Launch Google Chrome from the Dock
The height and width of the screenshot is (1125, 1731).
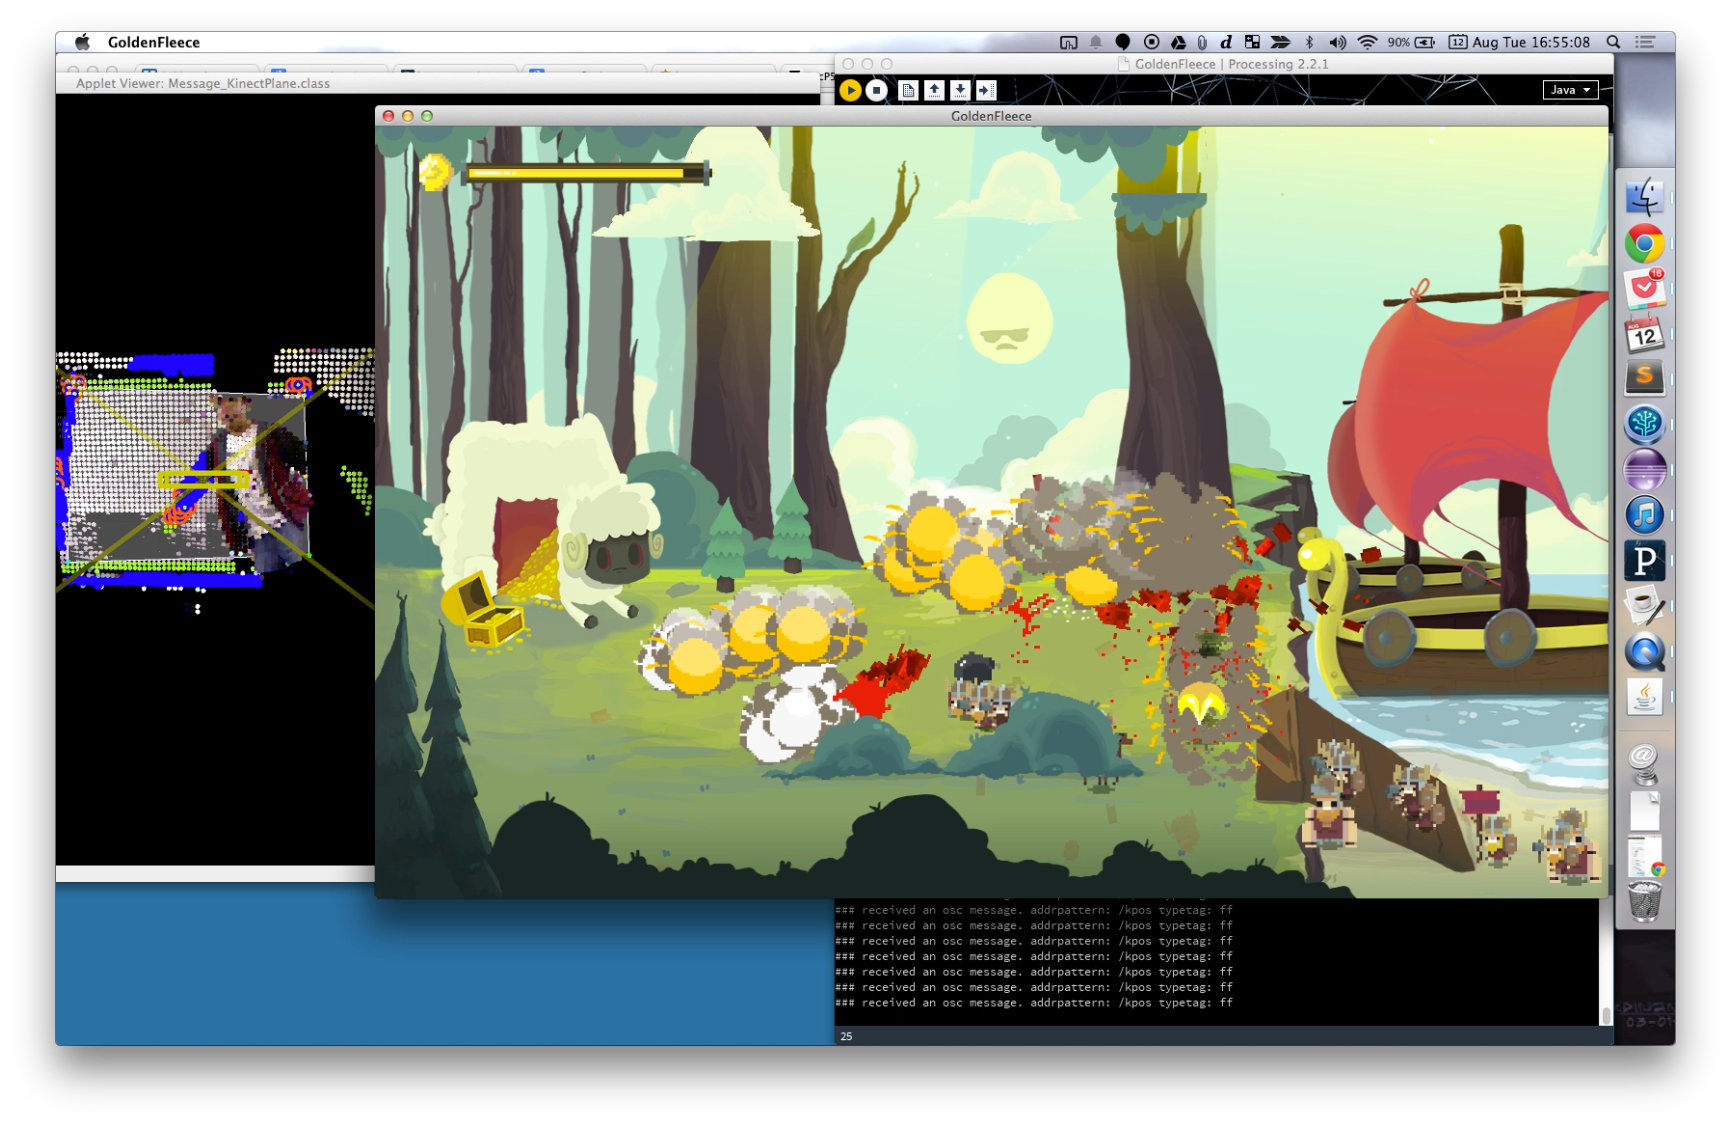(1644, 244)
